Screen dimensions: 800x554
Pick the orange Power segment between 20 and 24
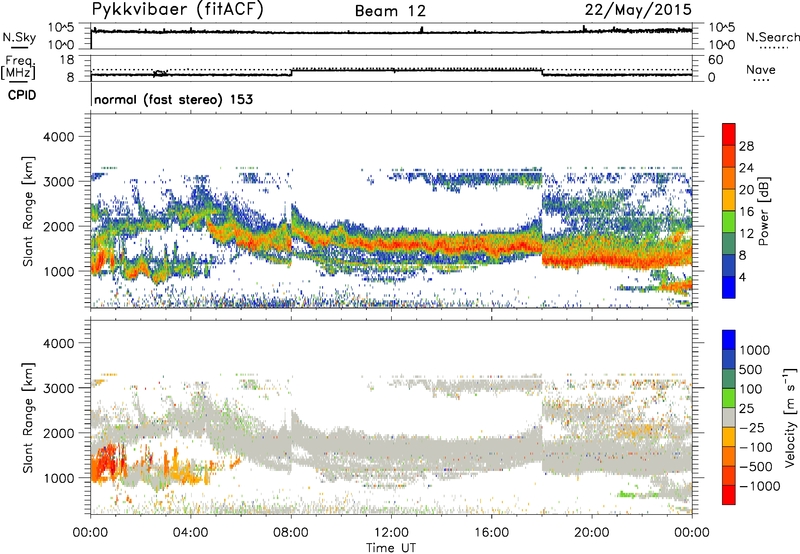point(729,178)
